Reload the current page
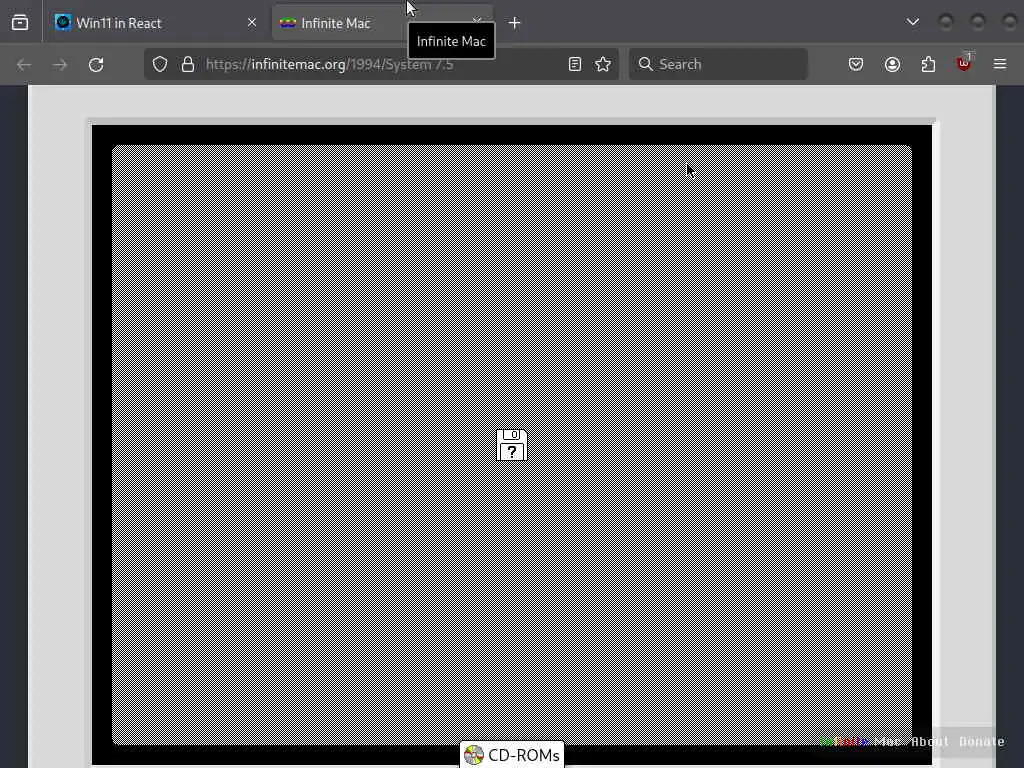 [x=96, y=64]
